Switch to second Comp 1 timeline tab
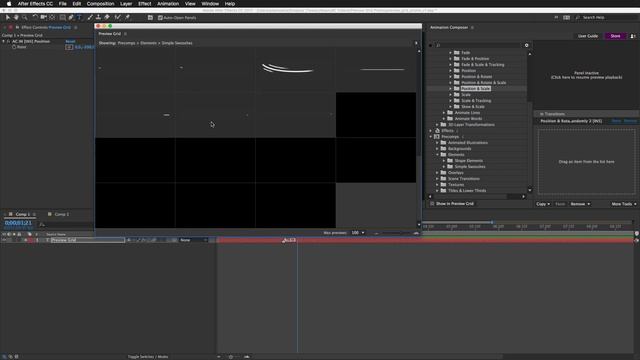Viewport: 640px width, 360px height. pos(62,214)
